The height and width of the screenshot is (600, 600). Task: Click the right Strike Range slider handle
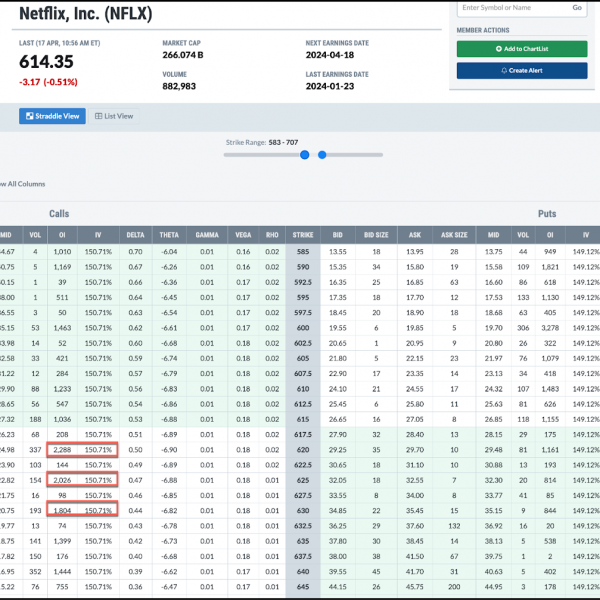(x=322, y=155)
